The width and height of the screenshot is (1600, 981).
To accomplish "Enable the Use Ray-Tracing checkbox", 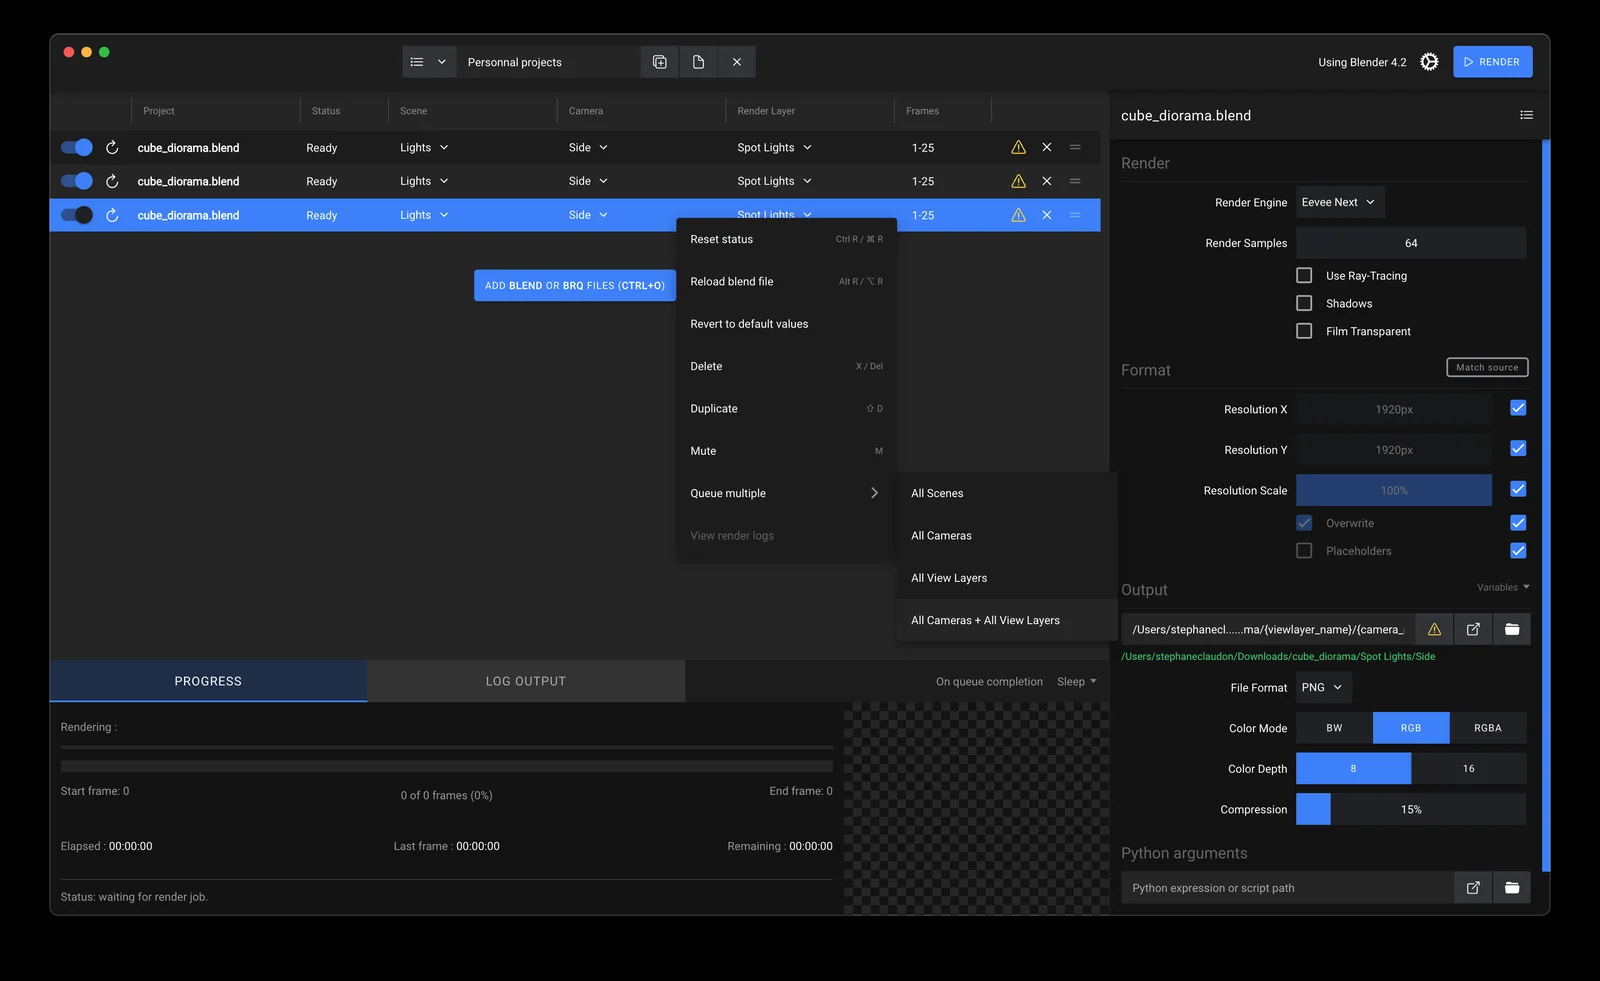I will click(1304, 275).
